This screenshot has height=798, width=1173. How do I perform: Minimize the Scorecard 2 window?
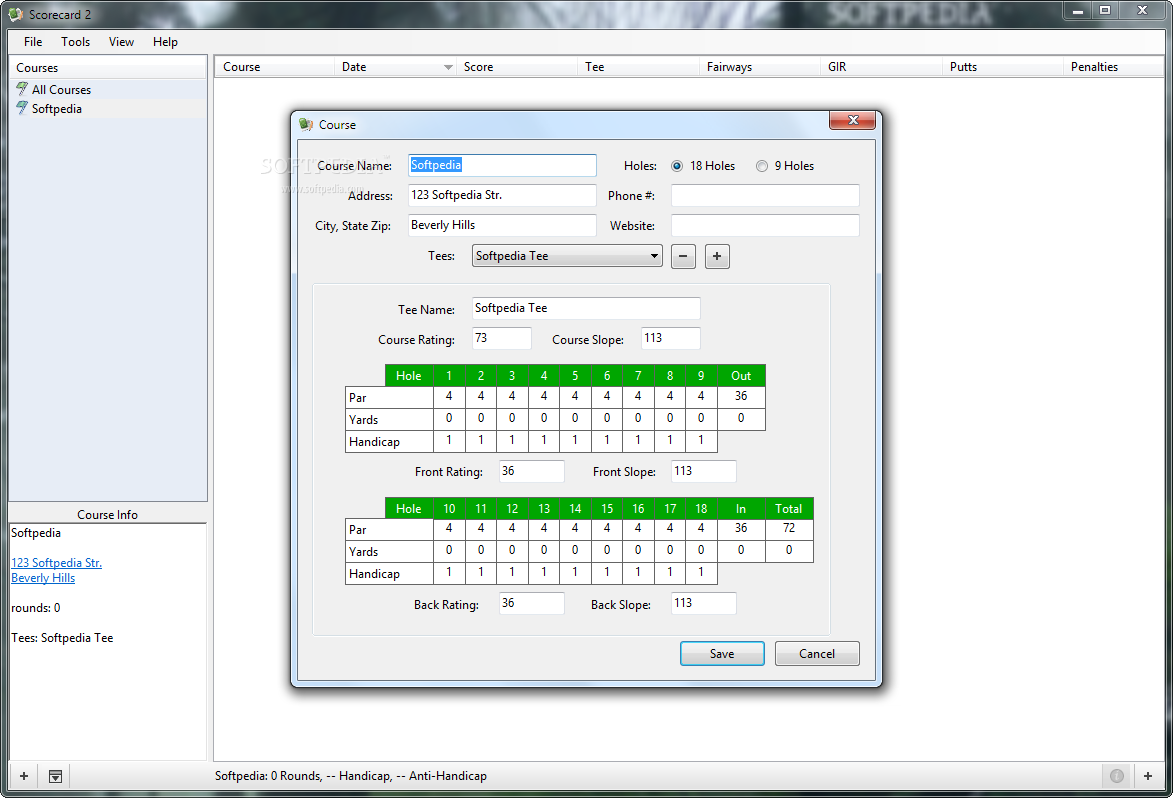tap(1078, 11)
